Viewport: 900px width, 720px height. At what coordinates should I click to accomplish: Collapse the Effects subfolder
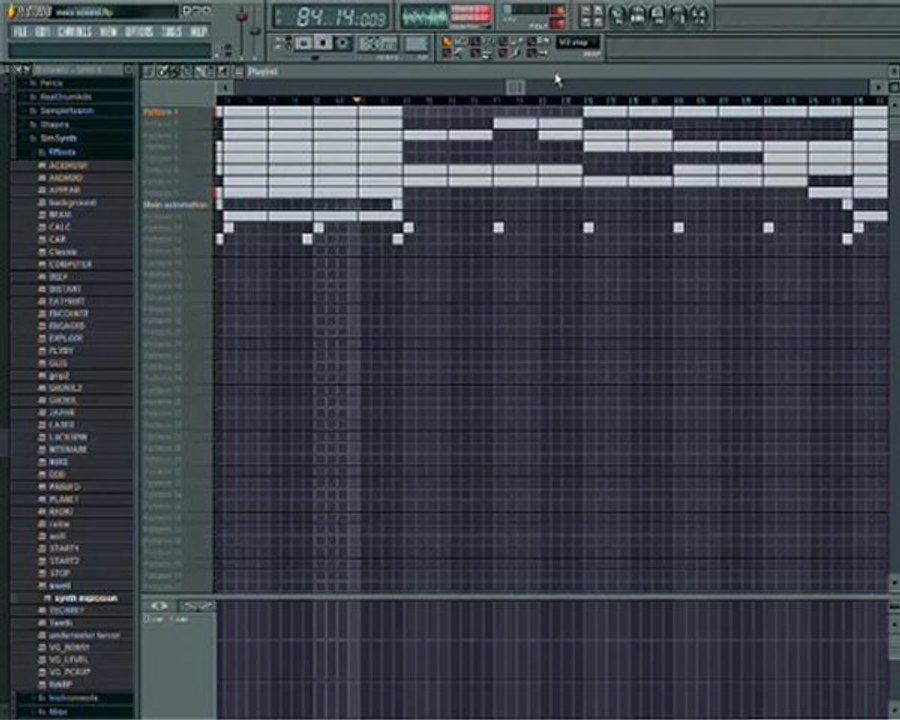coord(61,152)
